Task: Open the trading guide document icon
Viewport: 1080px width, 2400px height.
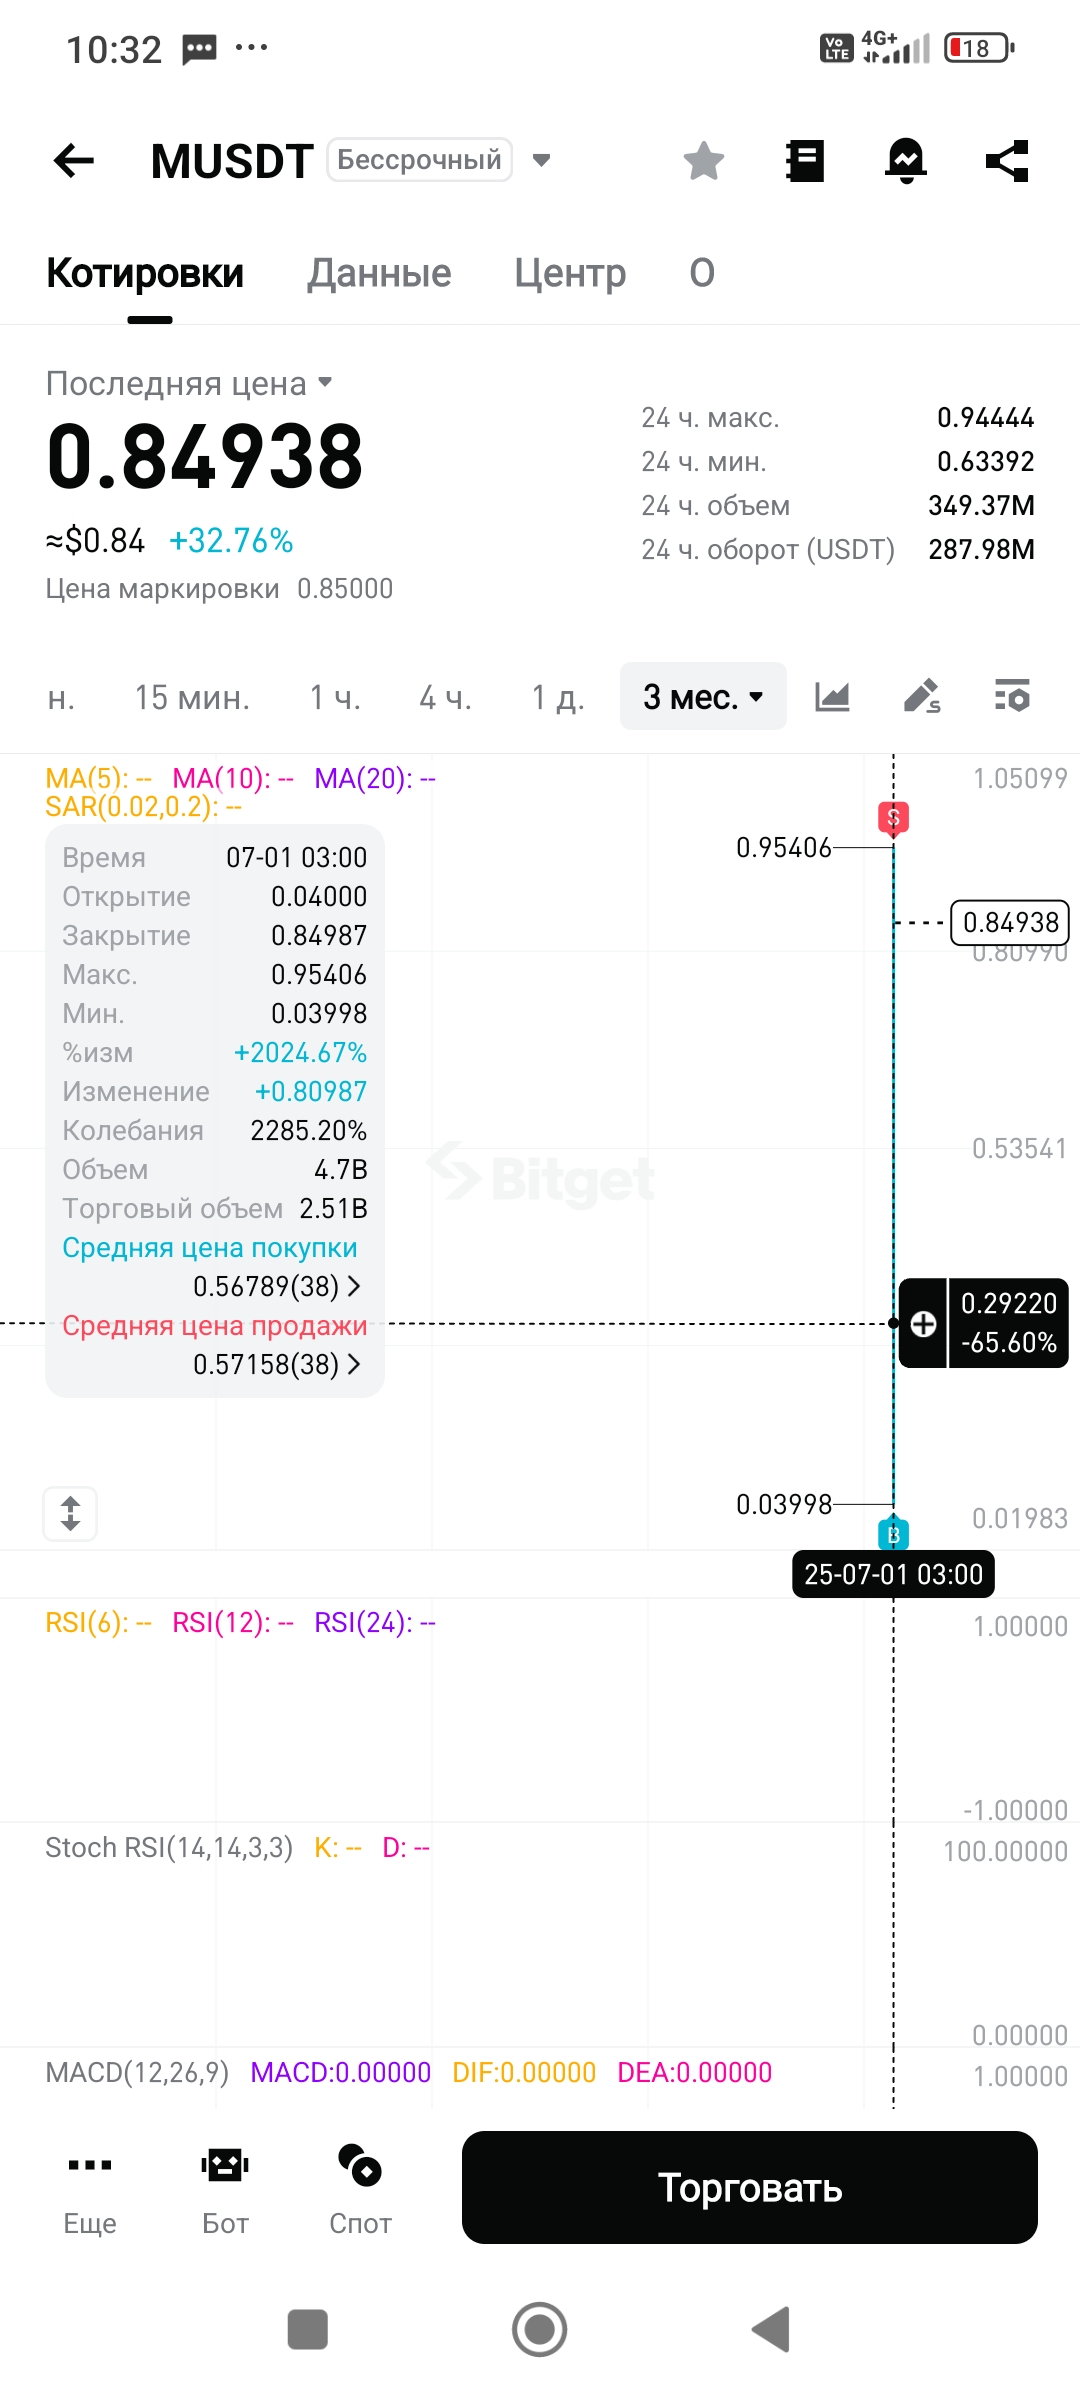Action: (805, 160)
